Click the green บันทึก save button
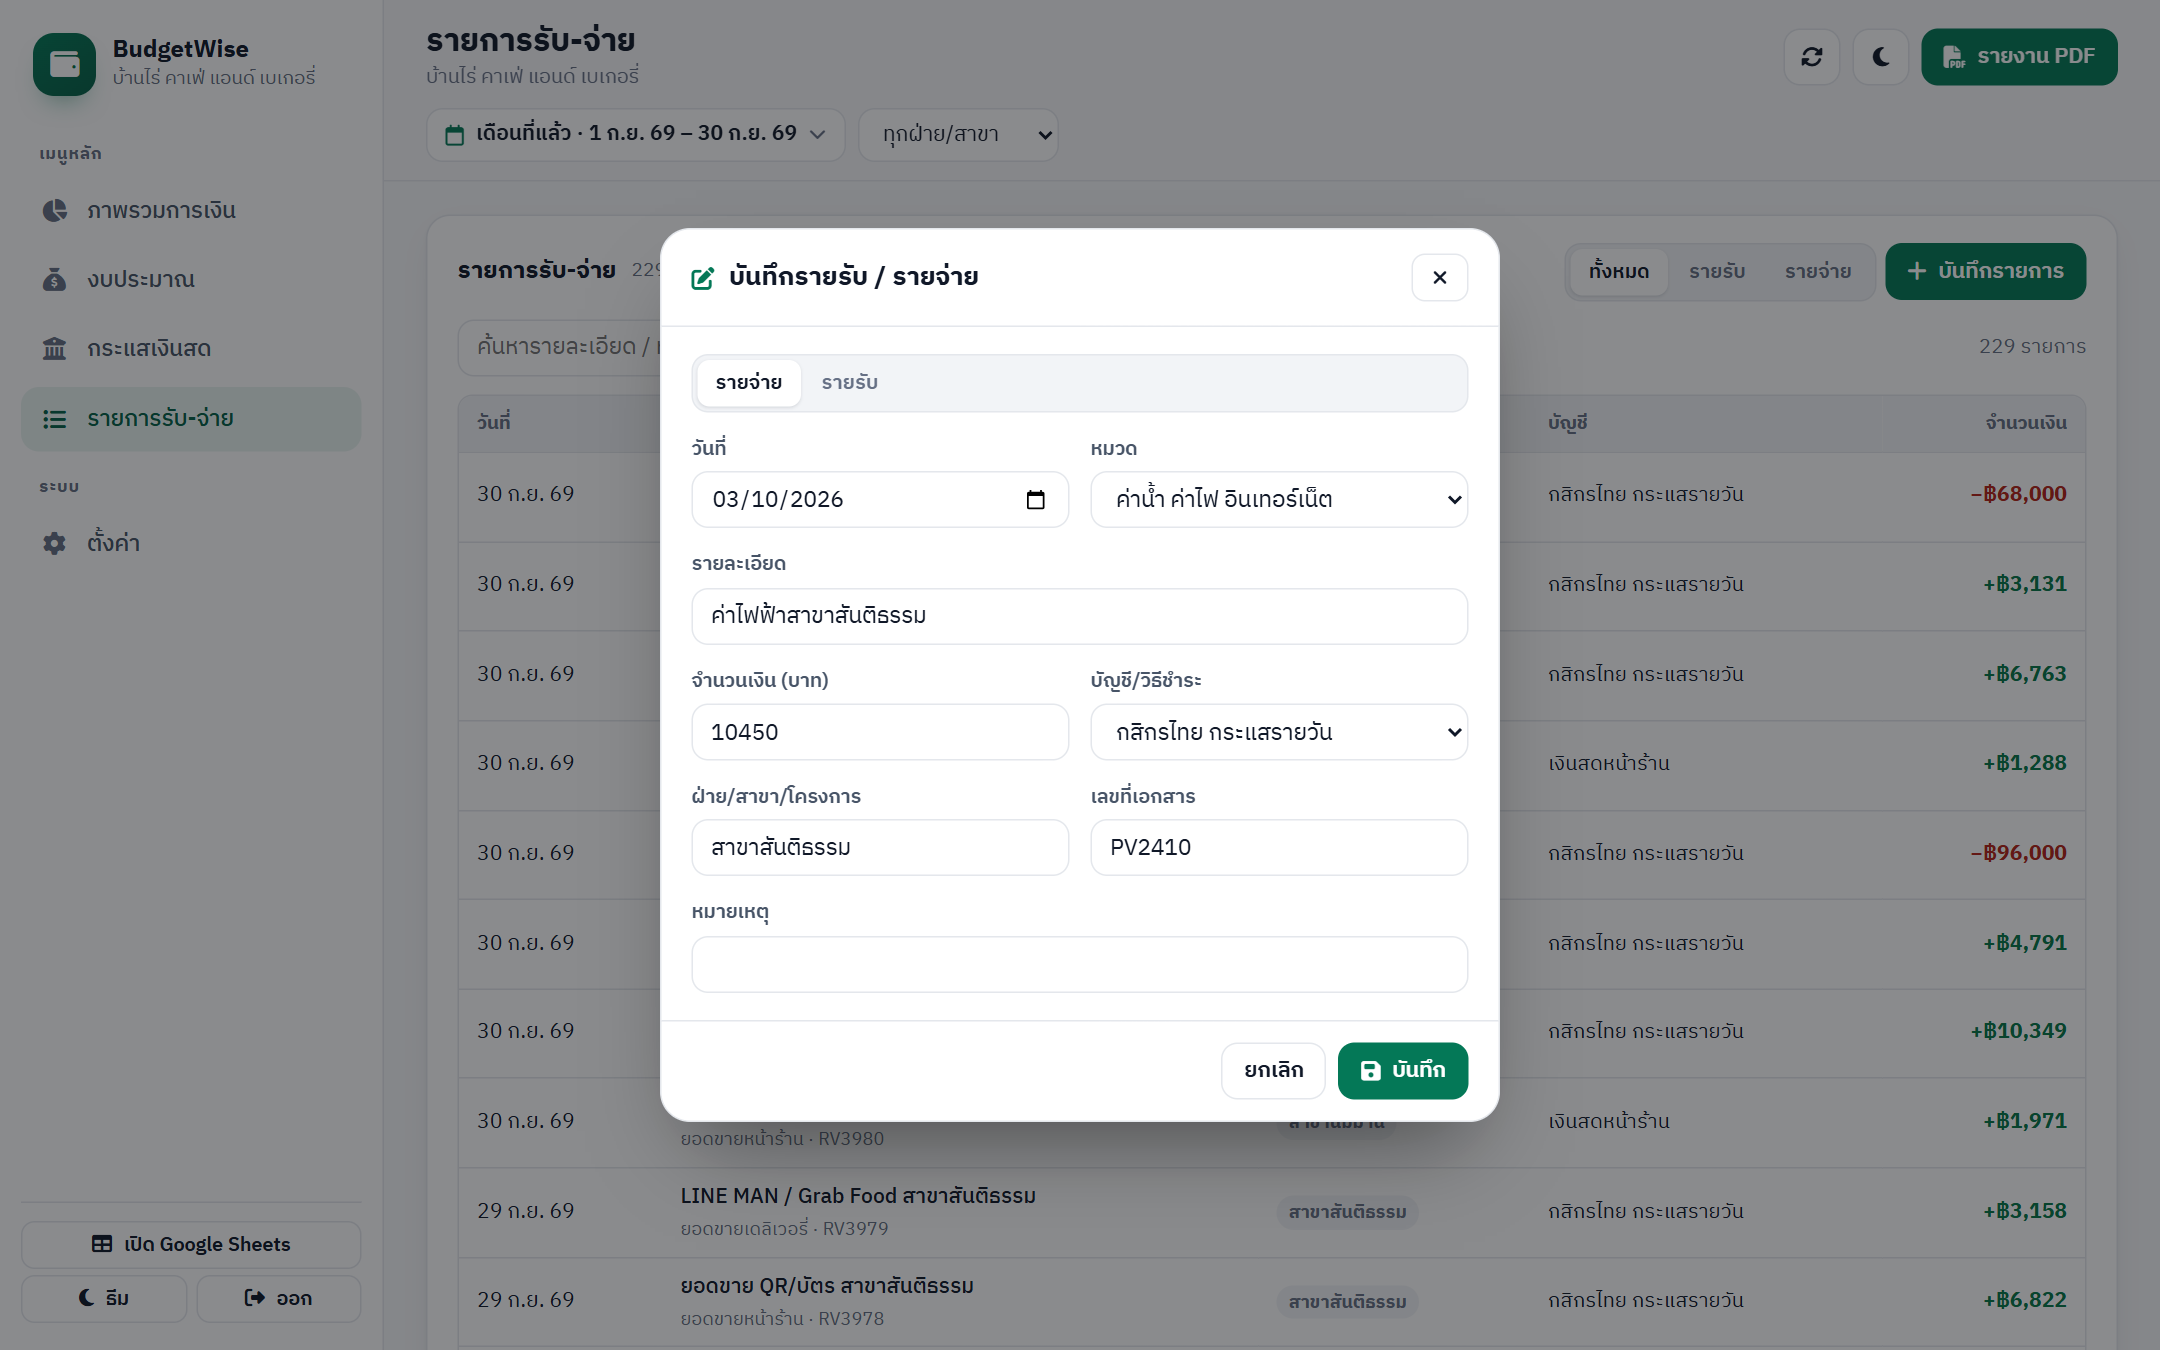2160x1350 pixels. pyautogui.click(x=1402, y=1071)
